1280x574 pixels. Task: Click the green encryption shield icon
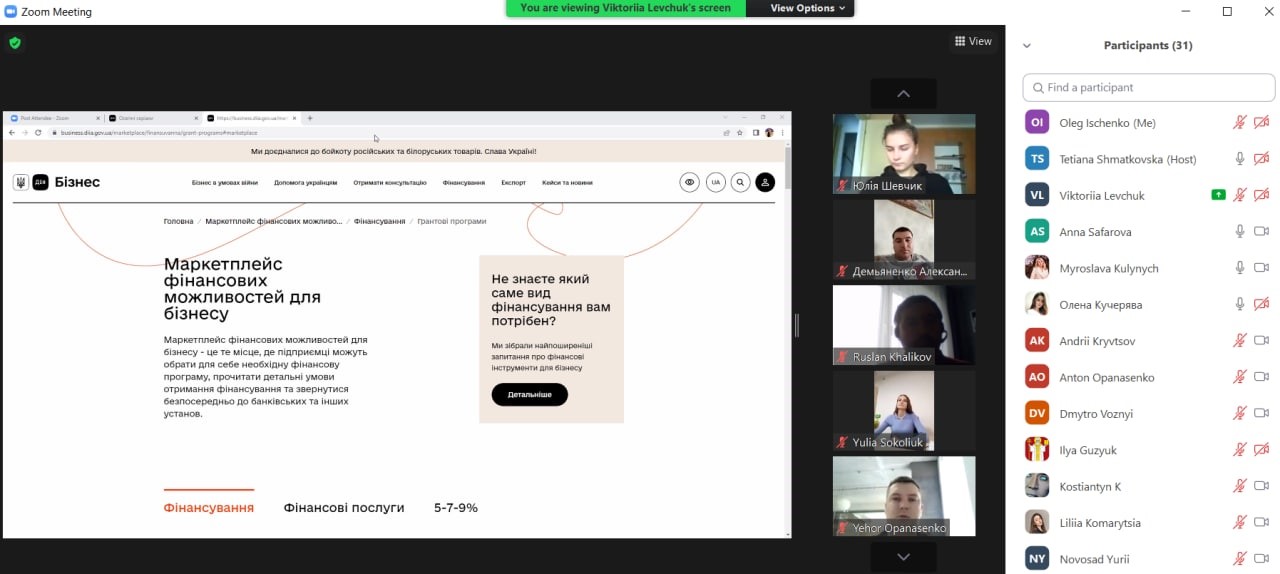click(15, 42)
